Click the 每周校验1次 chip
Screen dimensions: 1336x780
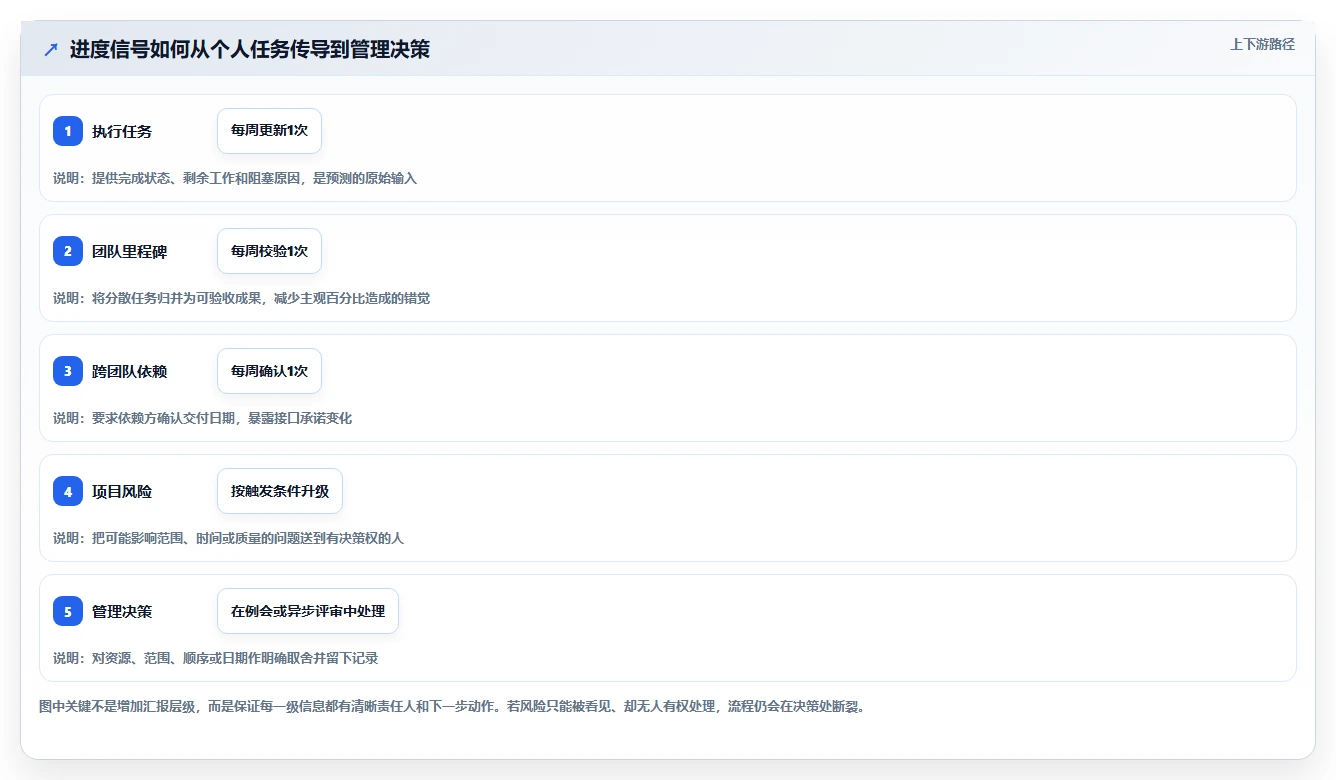point(269,251)
